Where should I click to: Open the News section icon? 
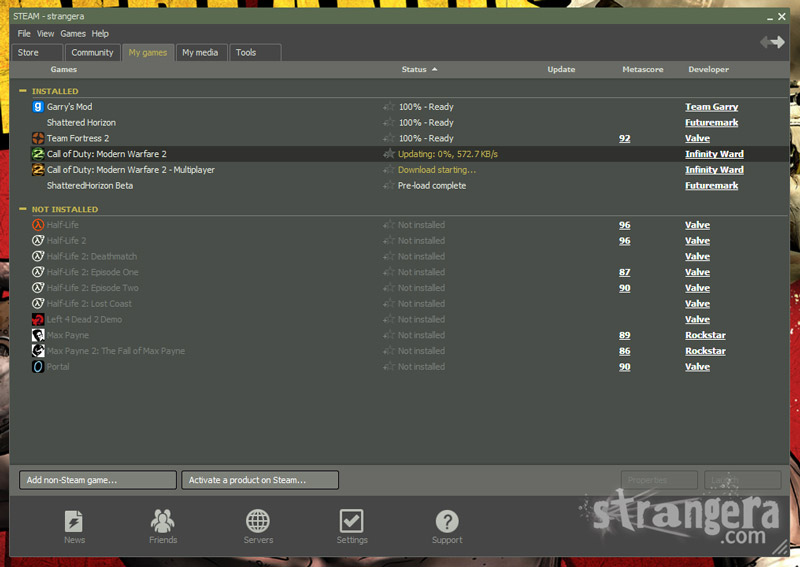(74, 521)
